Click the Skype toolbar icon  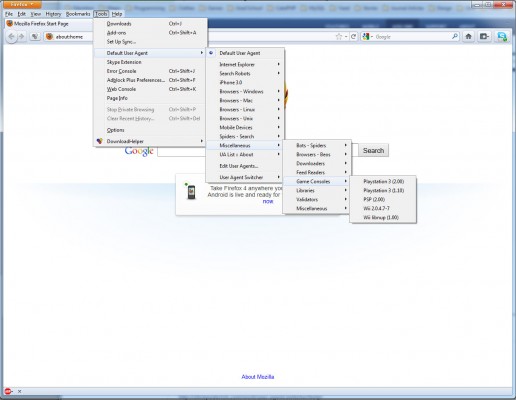click(x=502, y=36)
